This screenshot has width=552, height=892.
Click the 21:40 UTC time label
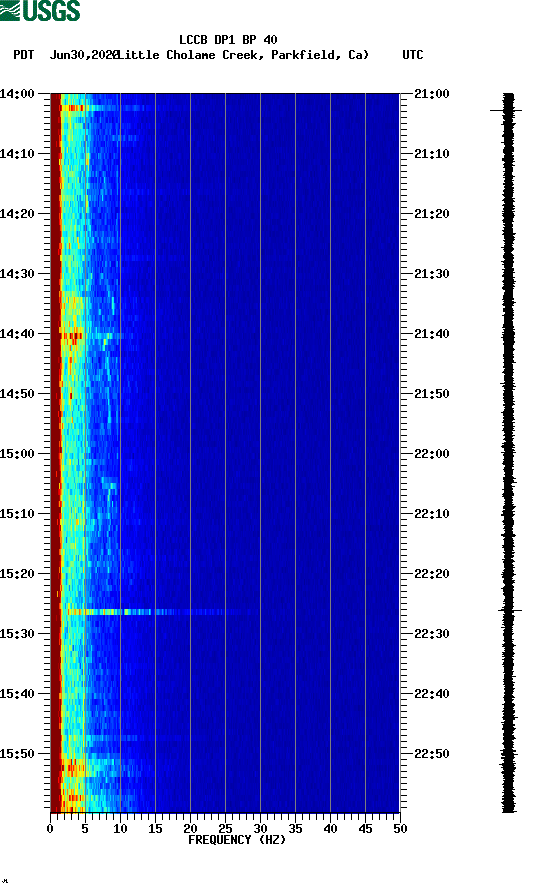pyautogui.click(x=432, y=334)
